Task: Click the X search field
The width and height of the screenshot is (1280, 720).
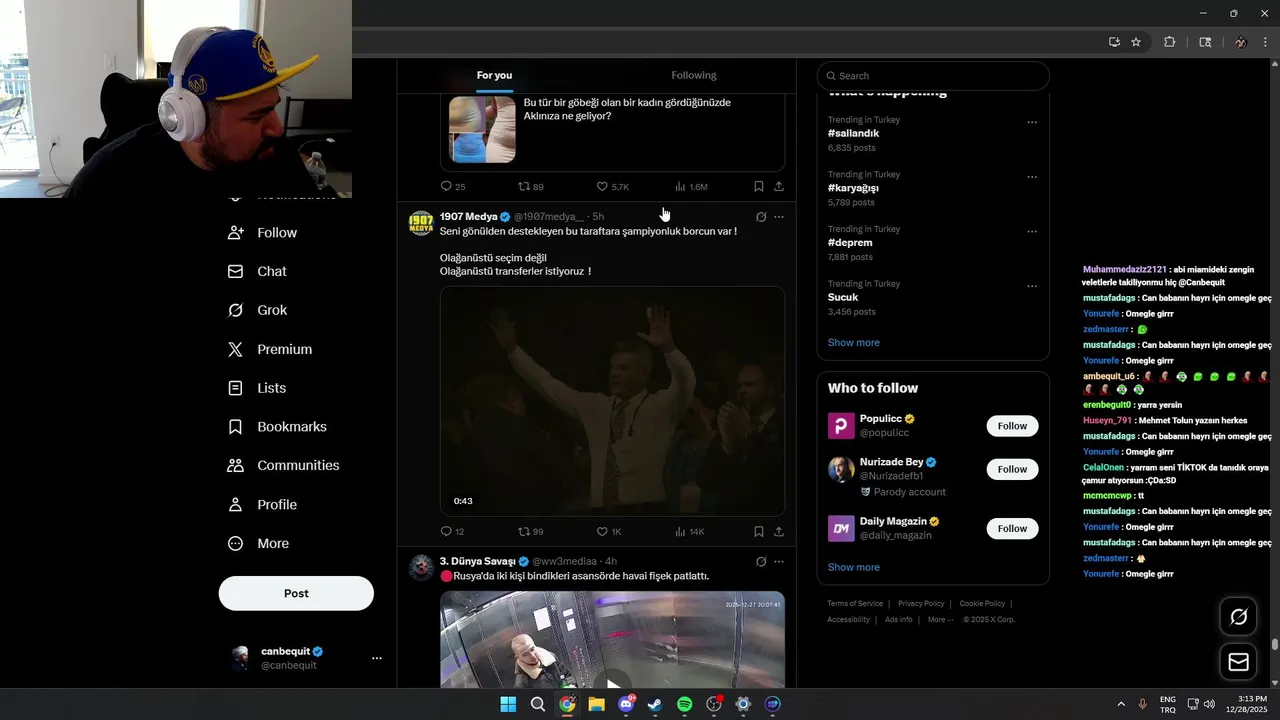Action: coord(933,76)
